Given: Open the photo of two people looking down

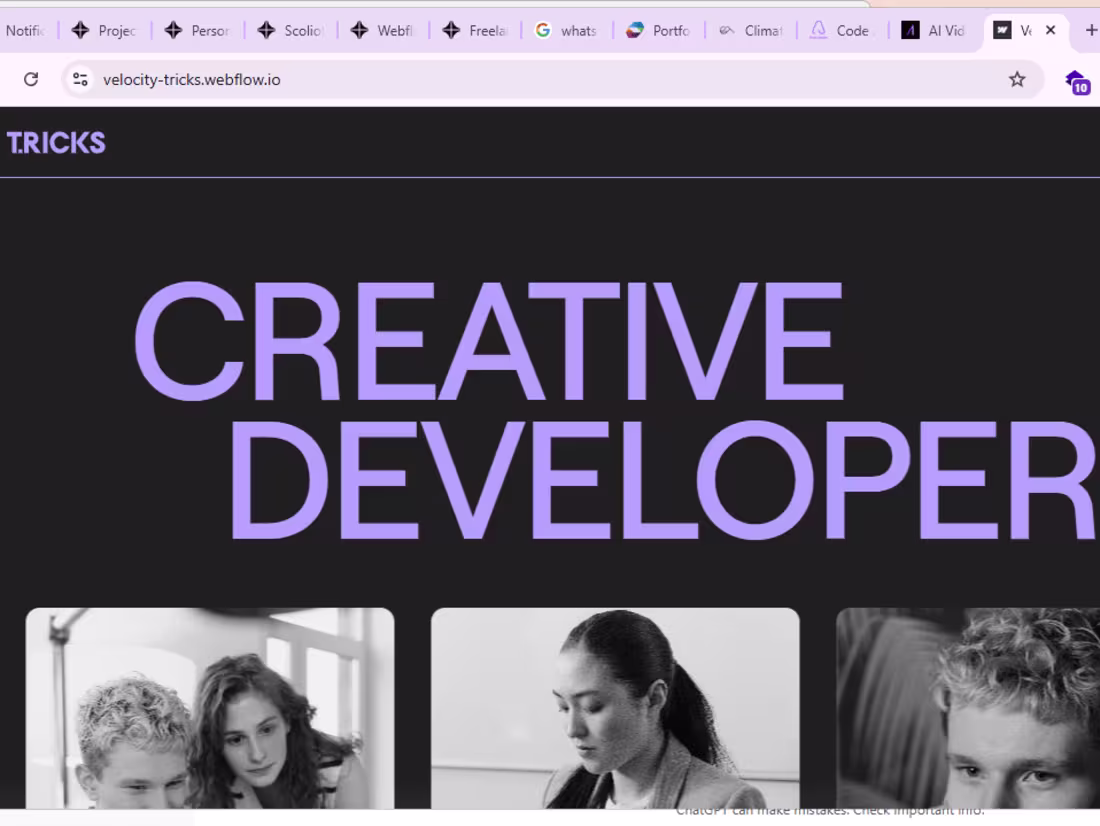Looking at the screenshot, I should pyautogui.click(x=210, y=708).
